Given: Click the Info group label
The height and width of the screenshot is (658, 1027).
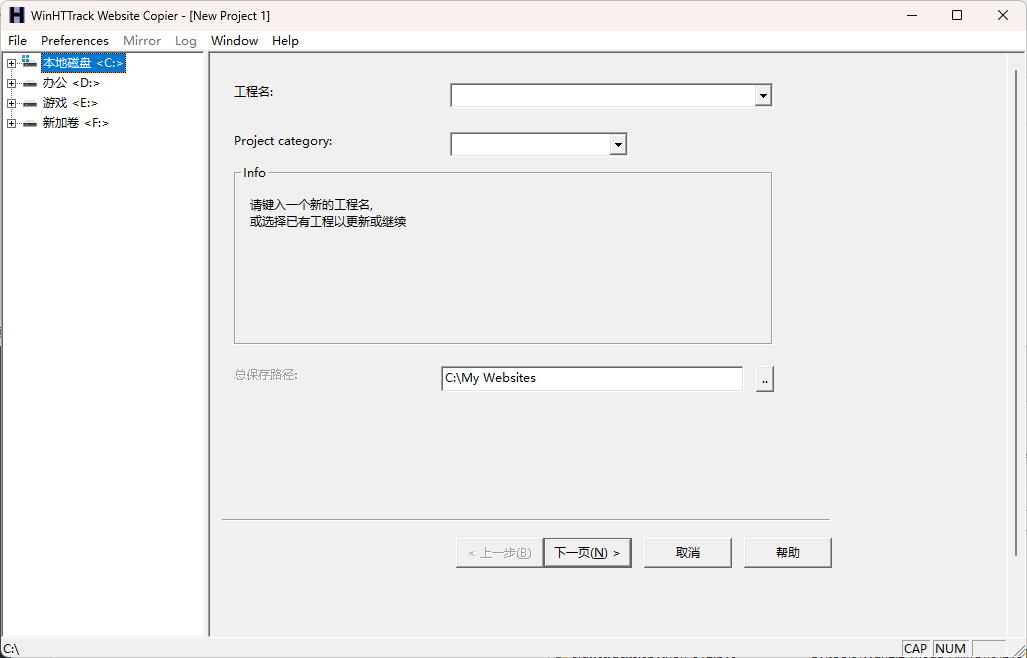Looking at the screenshot, I should click(x=254, y=173).
